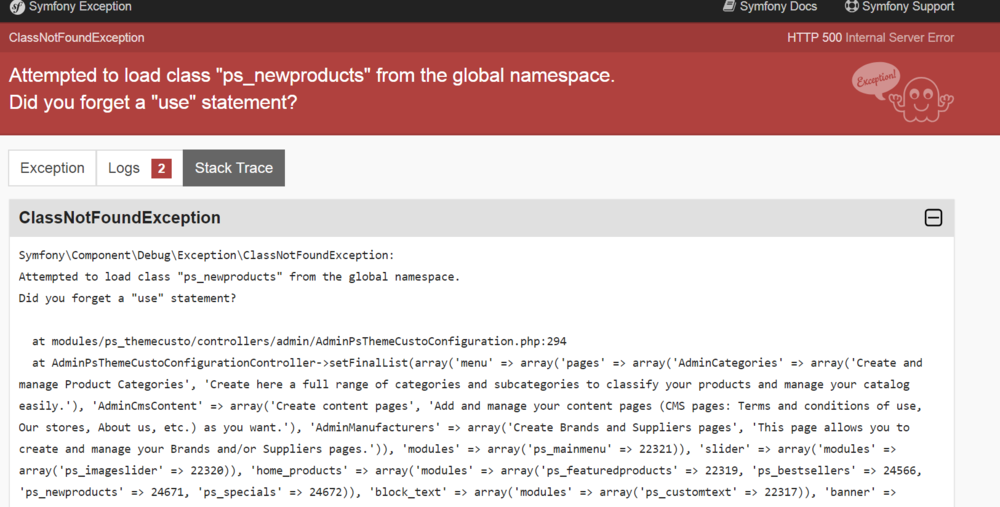Switch to the Stack Trace tab

[x=233, y=168]
